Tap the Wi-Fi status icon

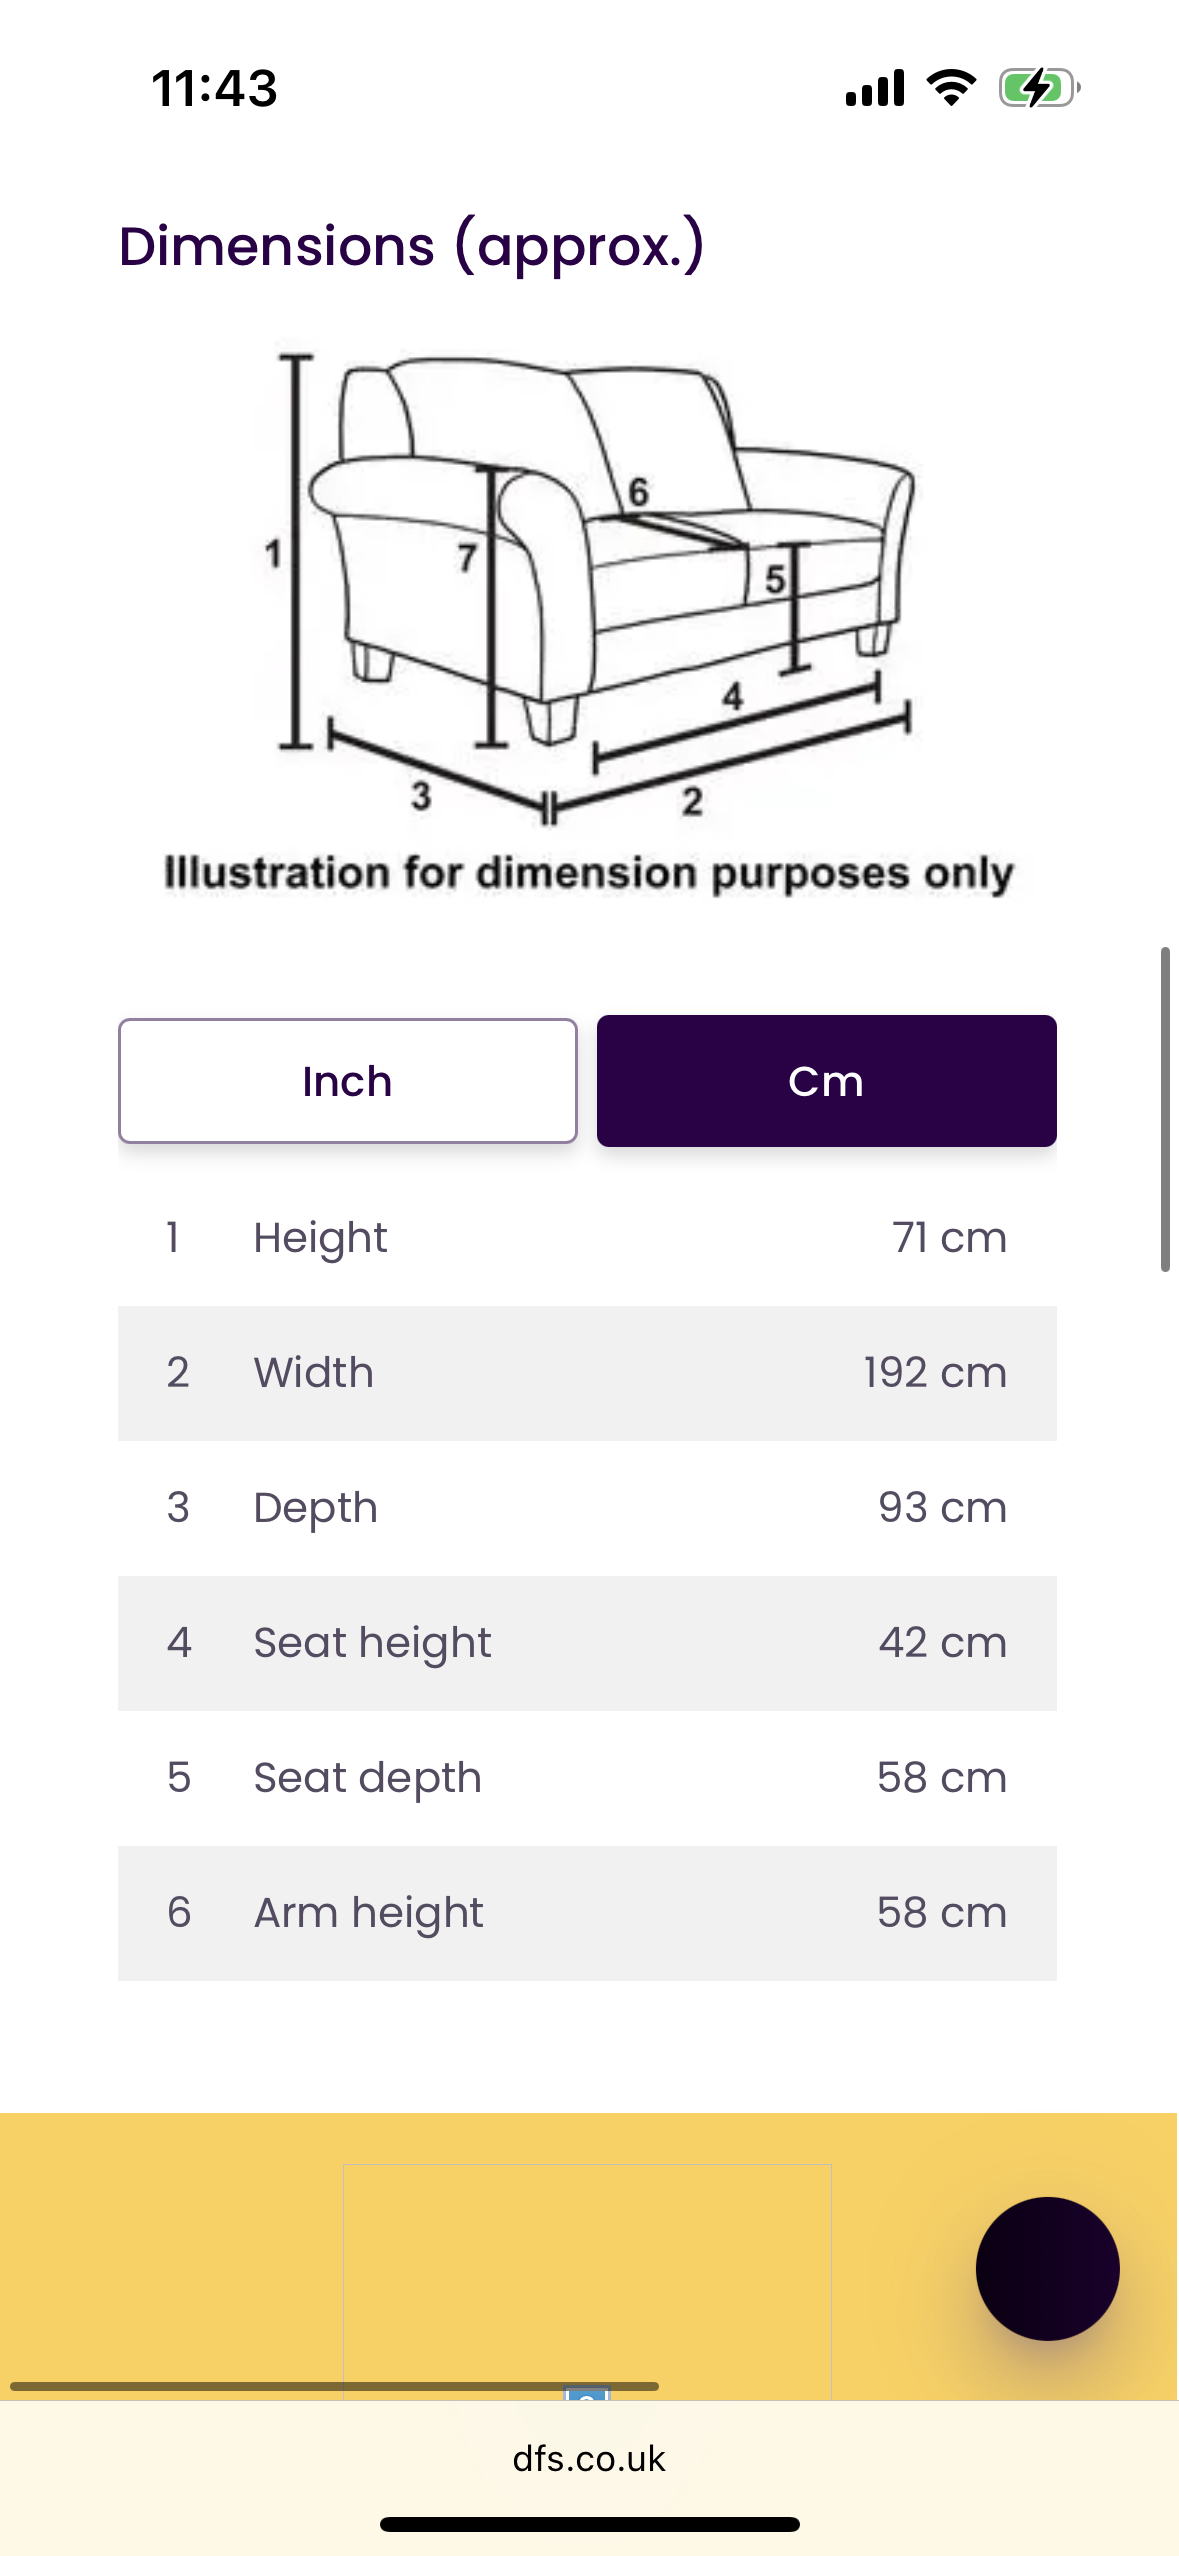click(x=951, y=88)
